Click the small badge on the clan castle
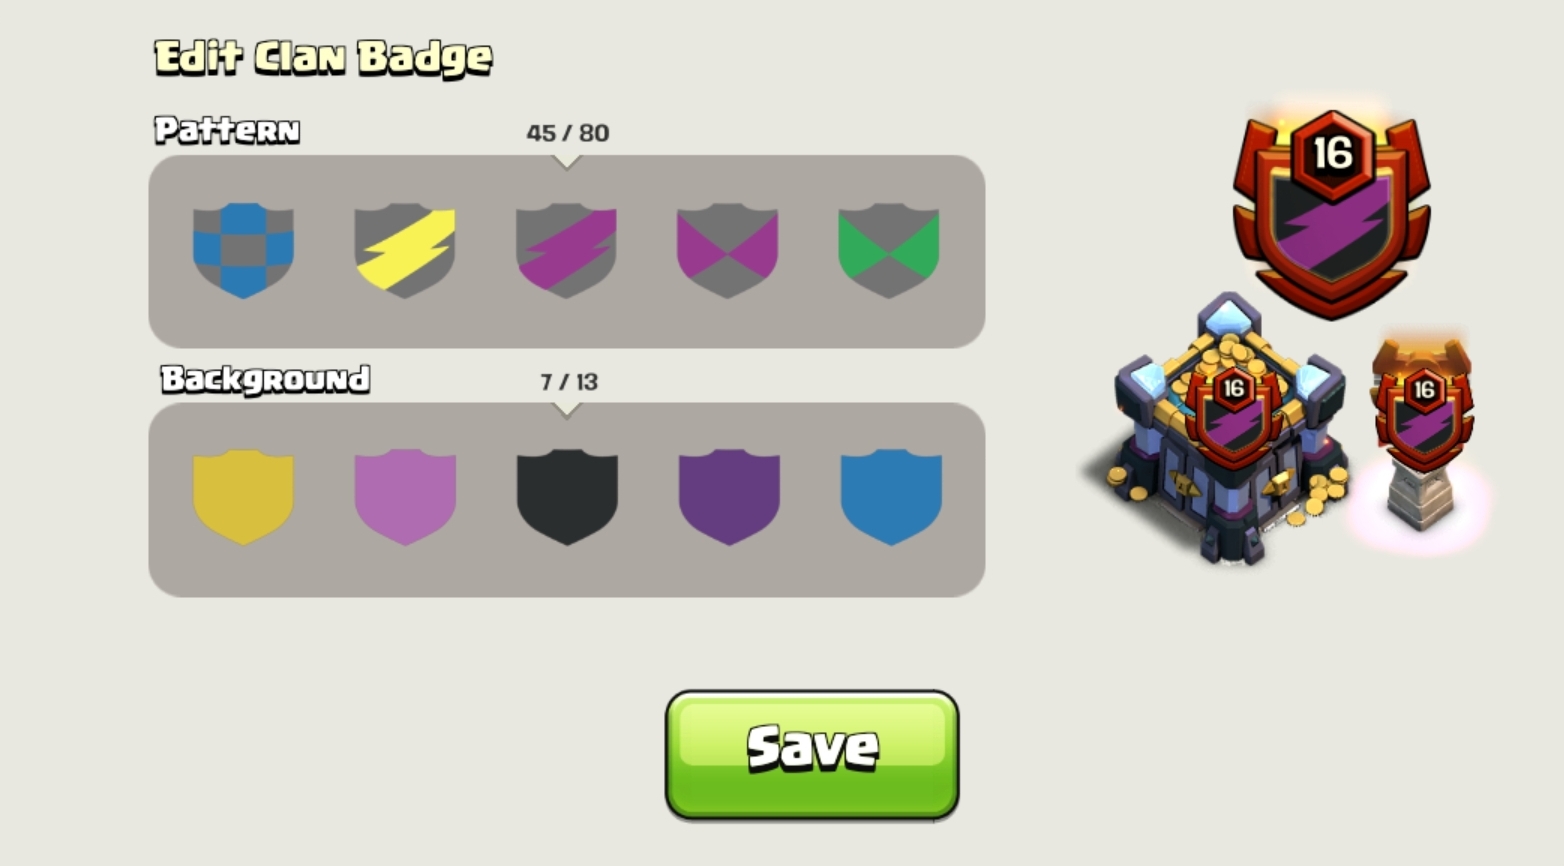The height and width of the screenshot is (866, 1564). tap(1234, 412)
